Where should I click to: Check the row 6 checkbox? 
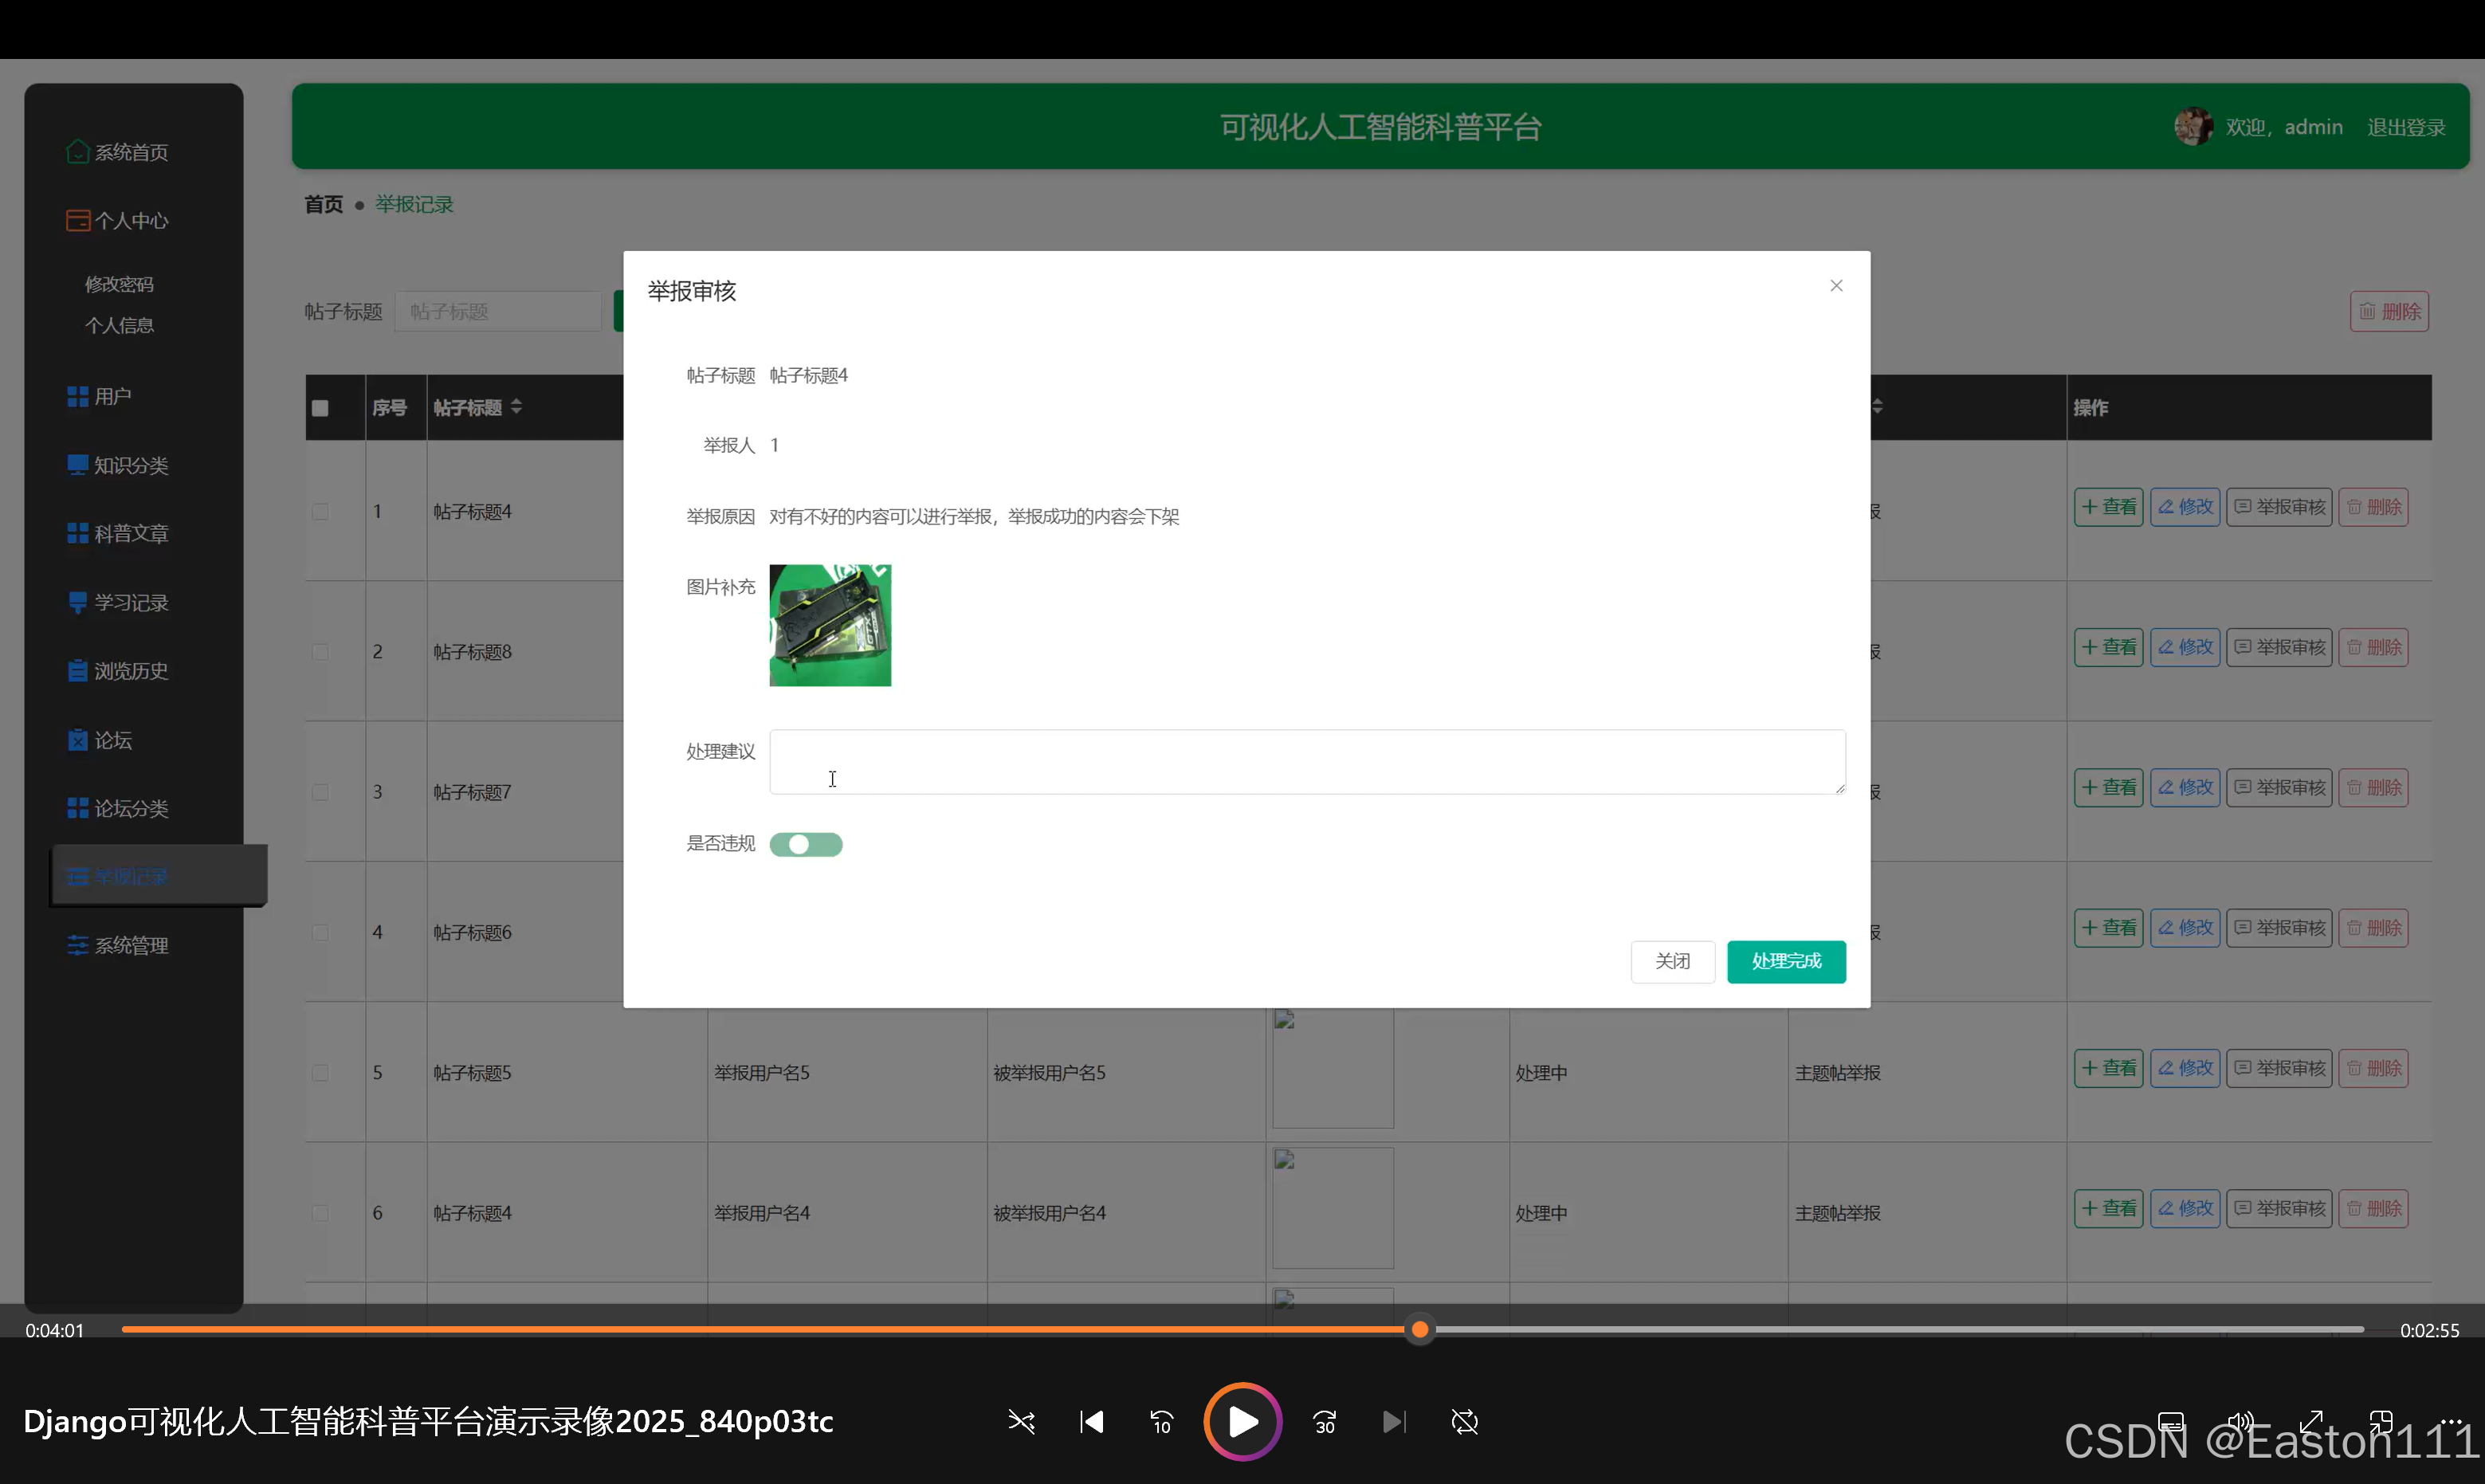(x=320, y=1212)
